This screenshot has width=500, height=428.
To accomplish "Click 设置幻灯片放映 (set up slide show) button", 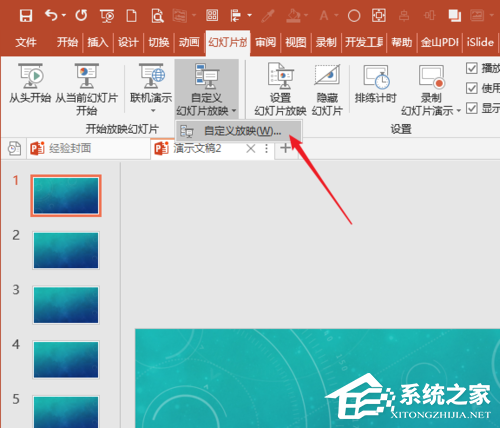I will click(280, 89).
